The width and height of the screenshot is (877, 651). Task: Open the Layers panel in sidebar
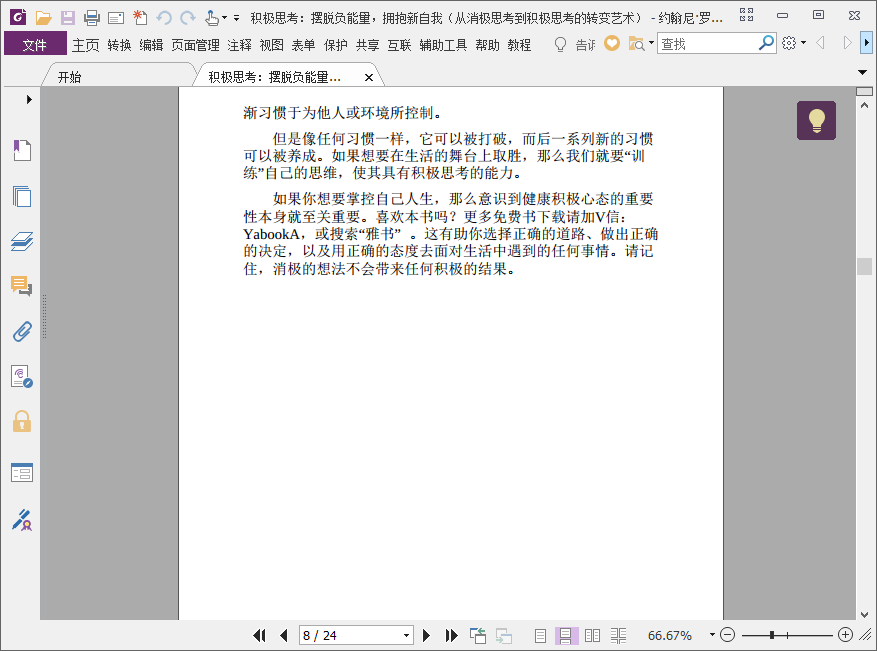tap(22, 241)
